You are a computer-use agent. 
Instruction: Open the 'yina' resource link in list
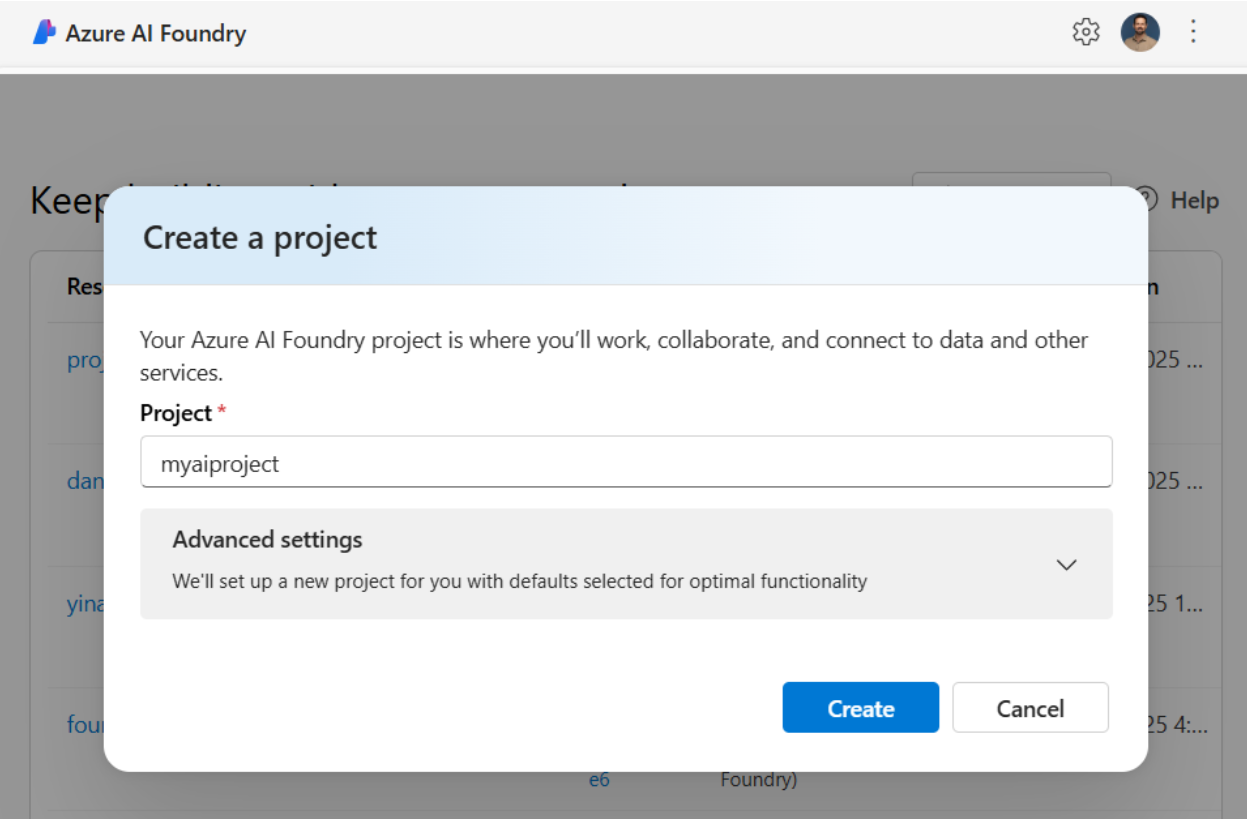pos(85,604)
